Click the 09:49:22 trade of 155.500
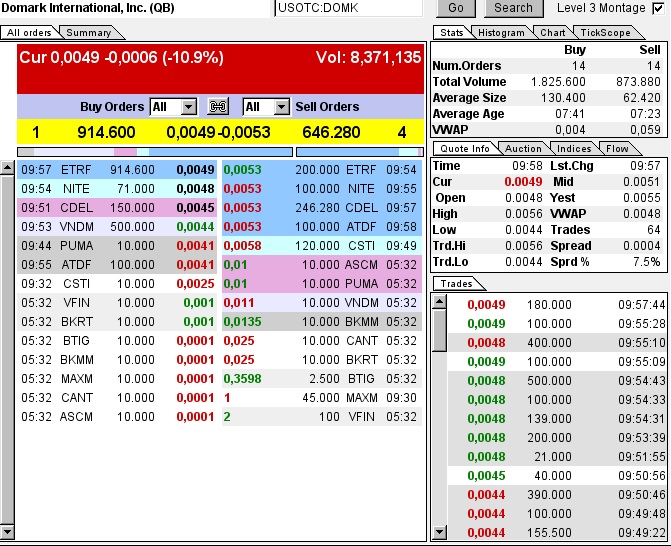The height and width of the screenshot is (546, 671). pos(557,533)
